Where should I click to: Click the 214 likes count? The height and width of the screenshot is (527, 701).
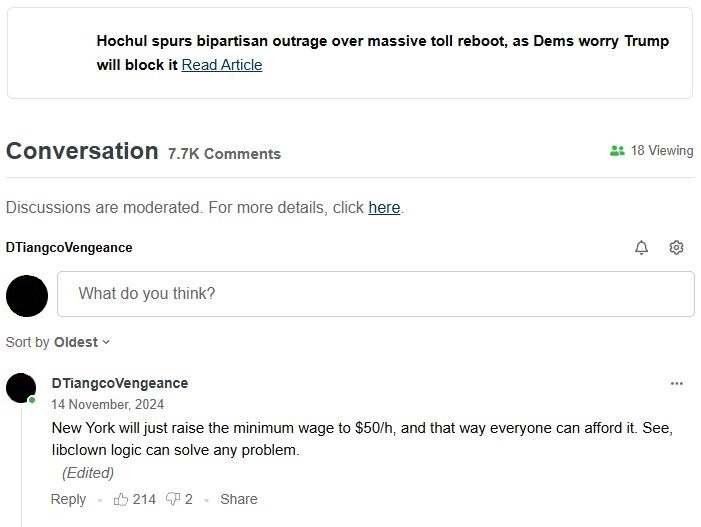(144, 499)
